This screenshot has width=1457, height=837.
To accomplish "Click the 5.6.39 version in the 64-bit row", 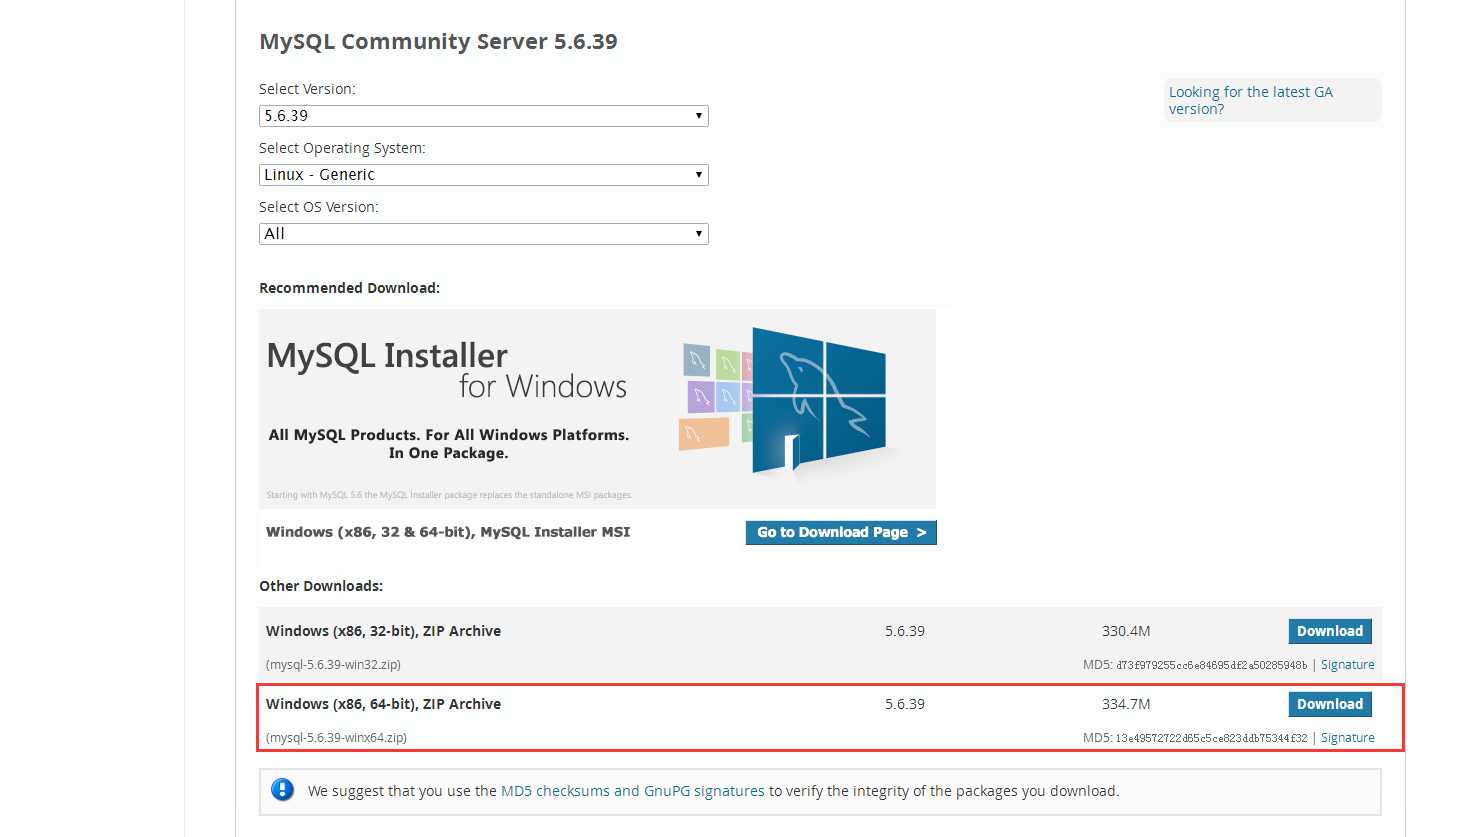I will tap(905, 704).
